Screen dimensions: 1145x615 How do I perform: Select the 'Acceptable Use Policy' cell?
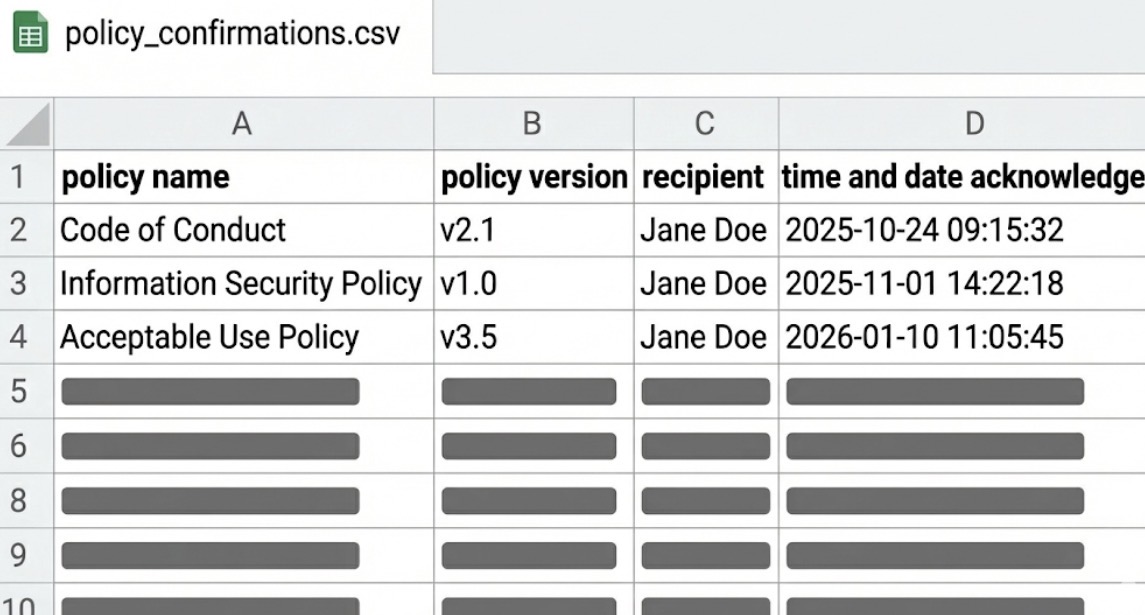pyautogui.click(x=243, y=337)
